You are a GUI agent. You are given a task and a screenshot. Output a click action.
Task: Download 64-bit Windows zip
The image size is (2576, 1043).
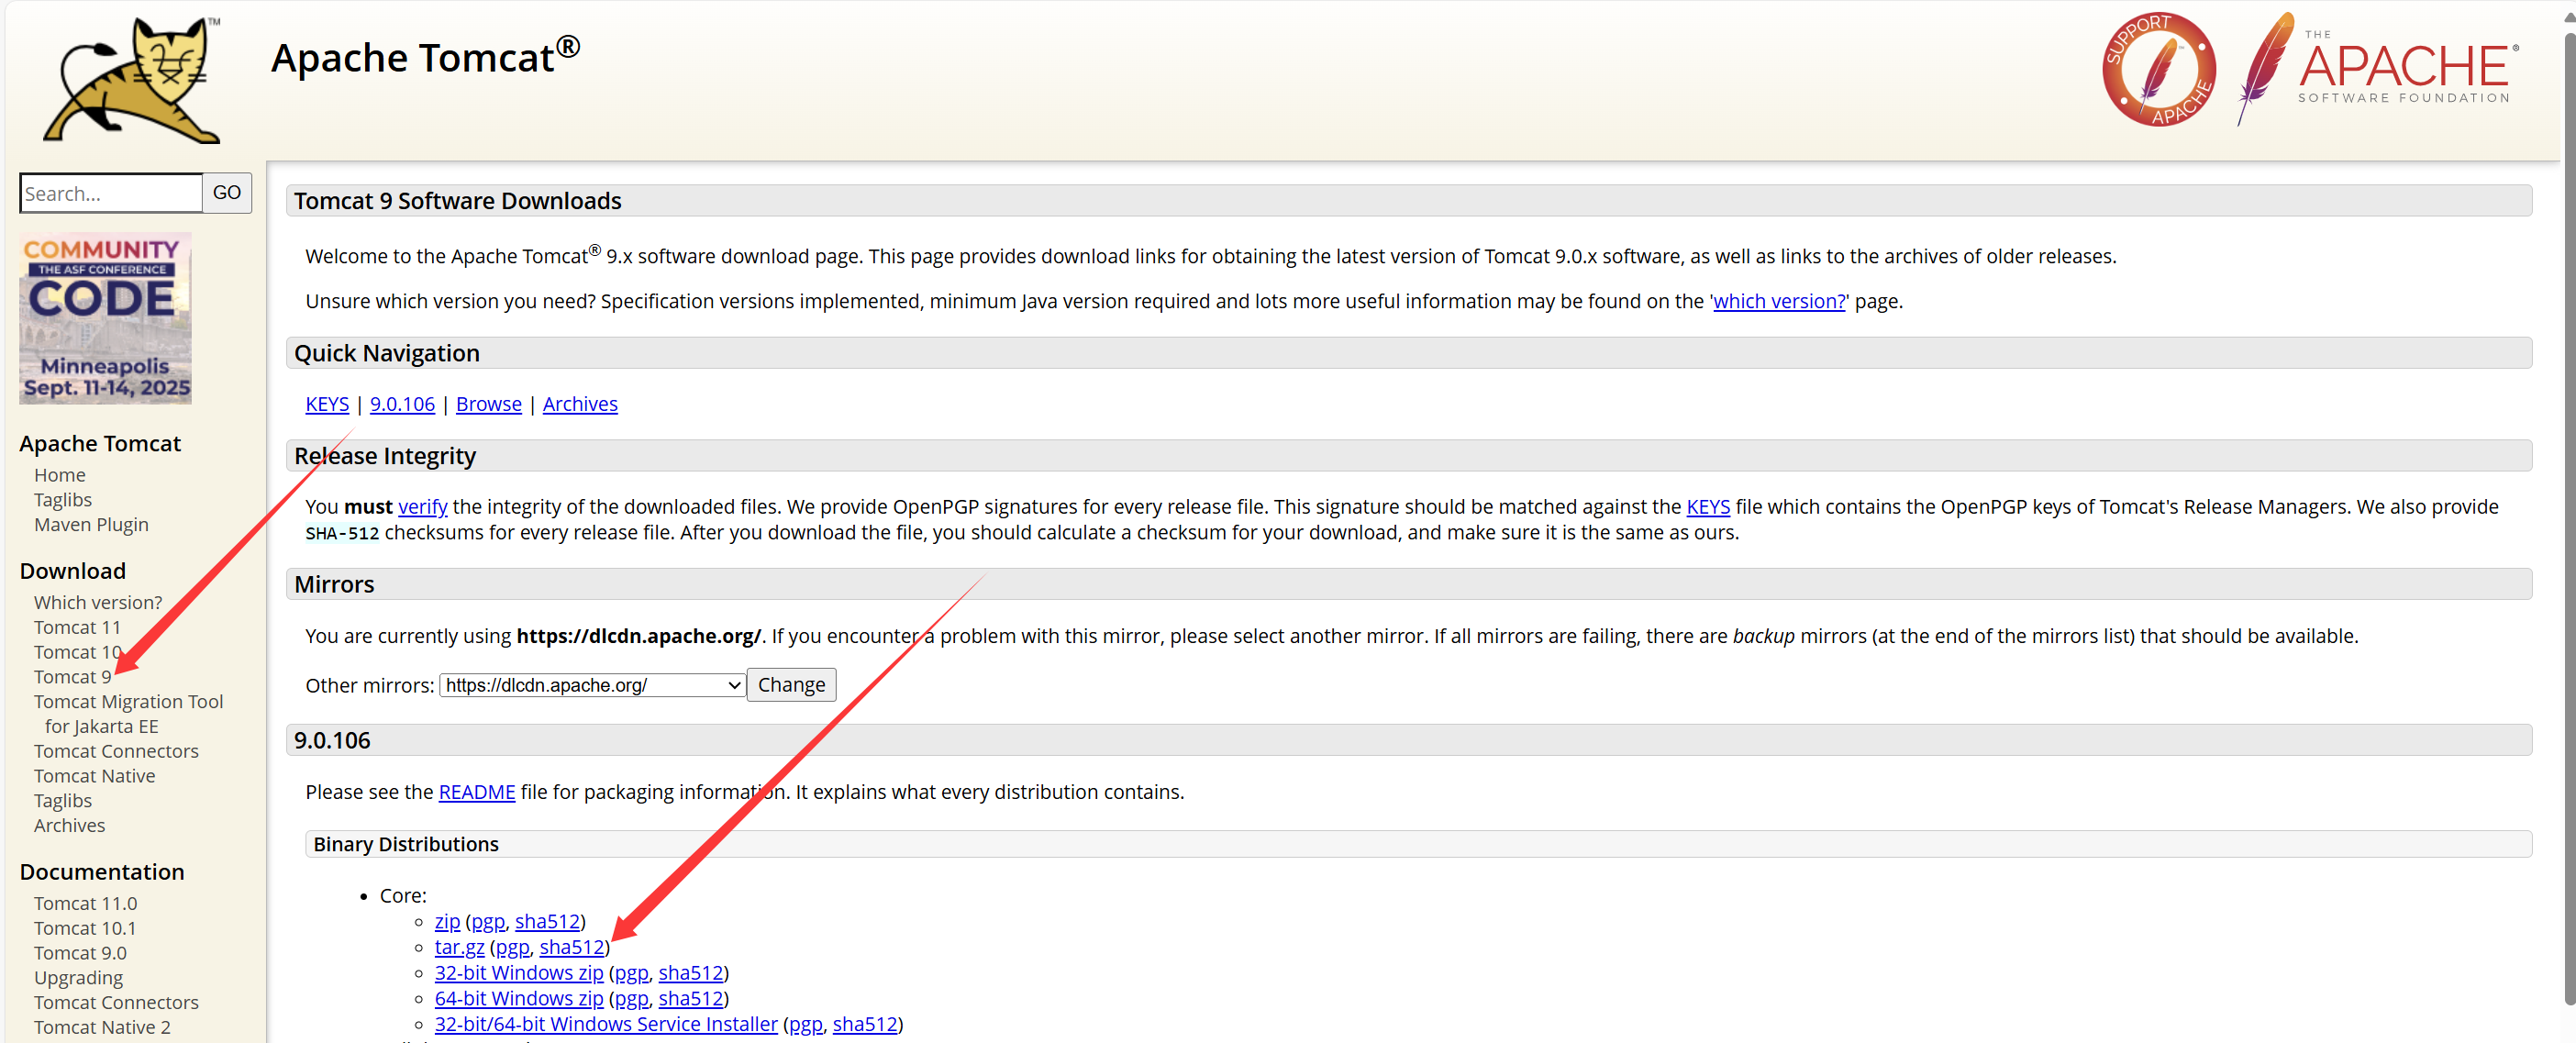point(518,998)
